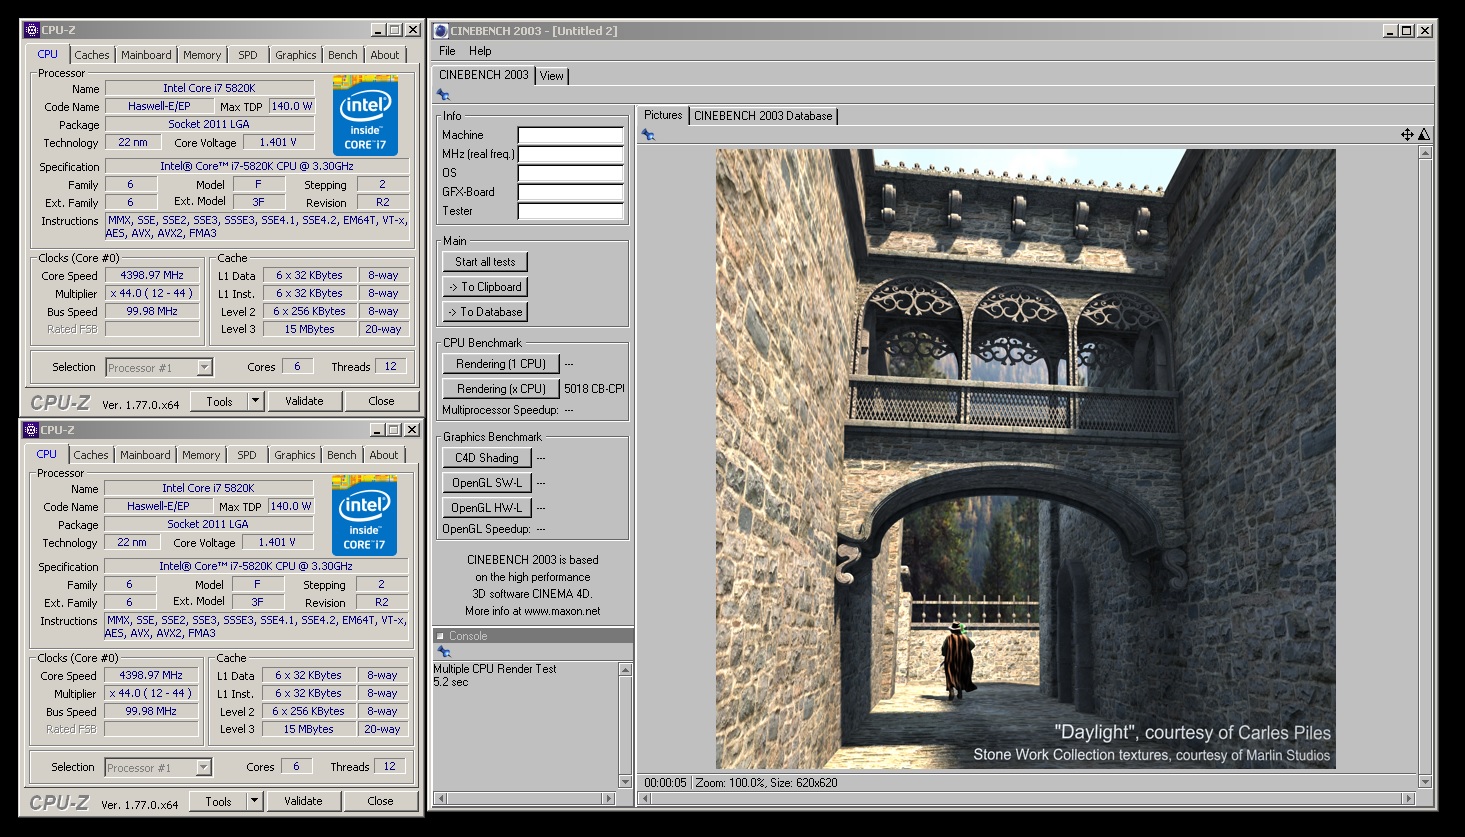The image size is (1465, 837).
Task: Click the CINEBENCH 2003 title bar app icon
Action: (441, 30)
